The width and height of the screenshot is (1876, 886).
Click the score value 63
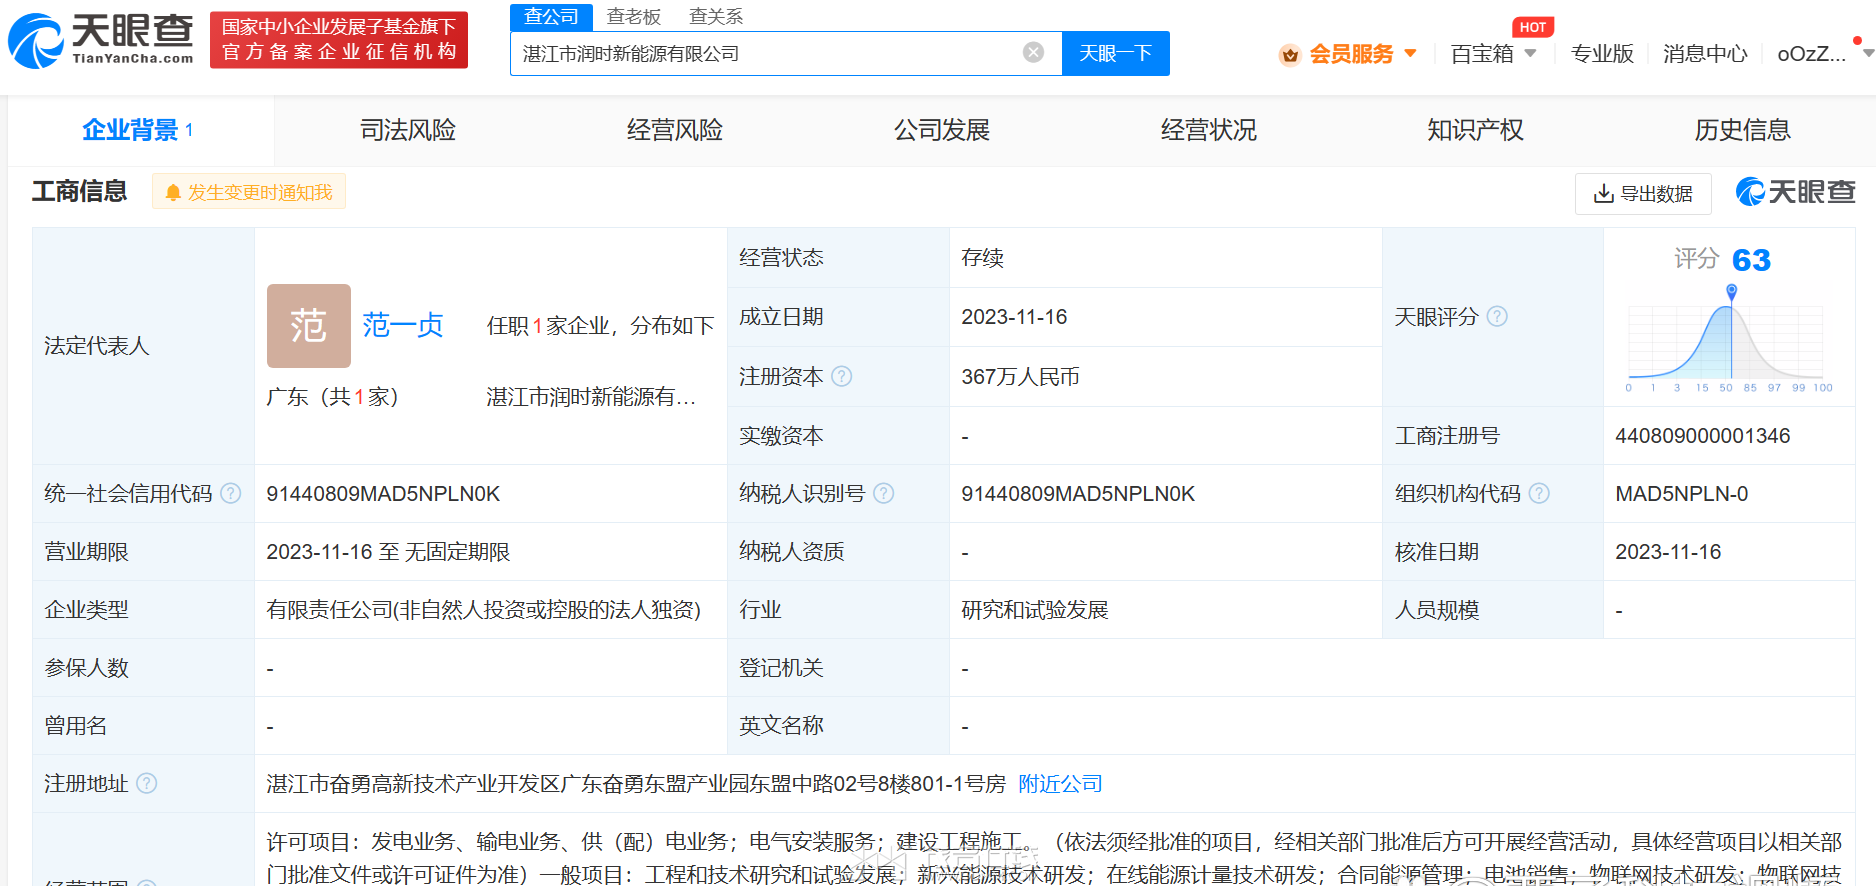click(x=1751, y=260)
